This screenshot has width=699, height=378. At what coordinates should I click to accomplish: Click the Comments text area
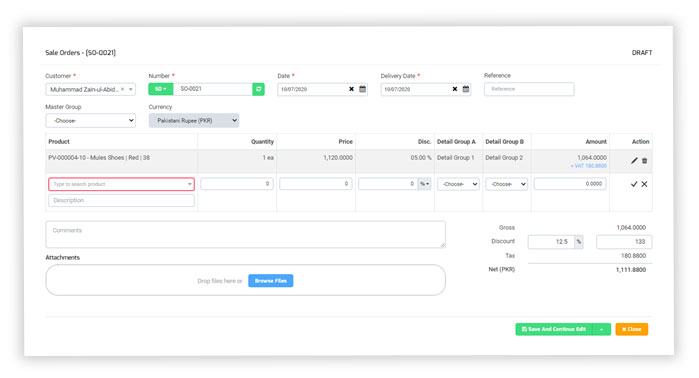[x=245, y=234]
